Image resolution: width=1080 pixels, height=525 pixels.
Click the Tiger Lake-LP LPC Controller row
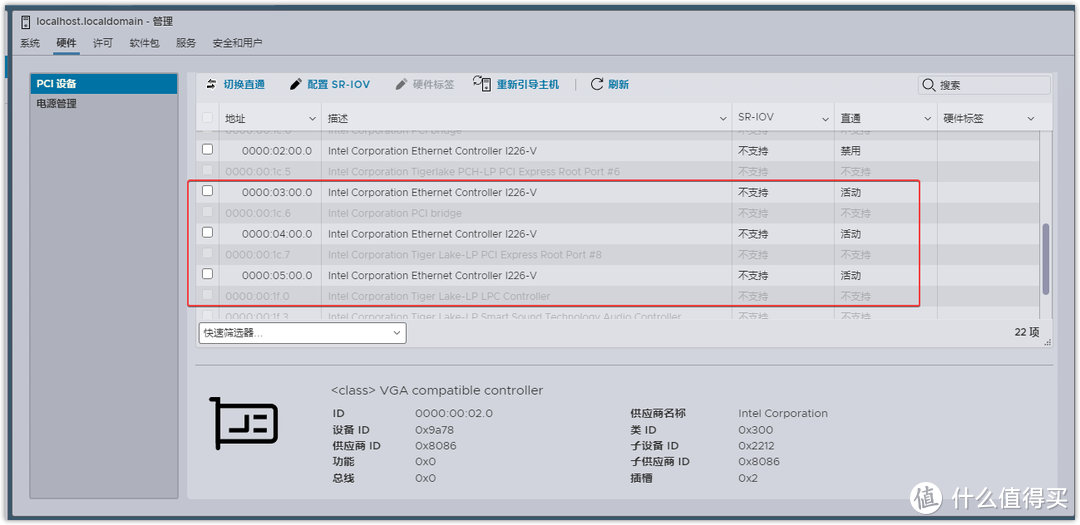click(617, 296)
